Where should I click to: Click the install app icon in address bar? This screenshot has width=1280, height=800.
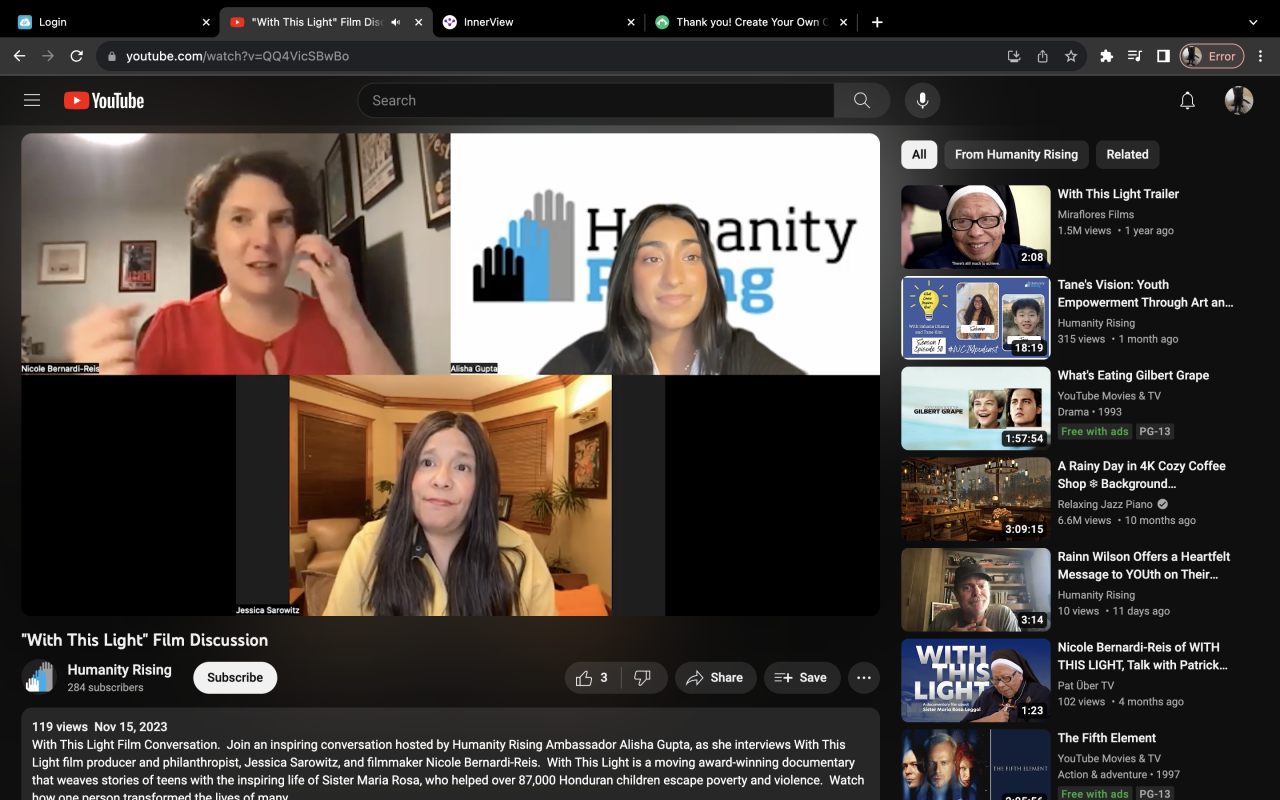pos(1014,56)
